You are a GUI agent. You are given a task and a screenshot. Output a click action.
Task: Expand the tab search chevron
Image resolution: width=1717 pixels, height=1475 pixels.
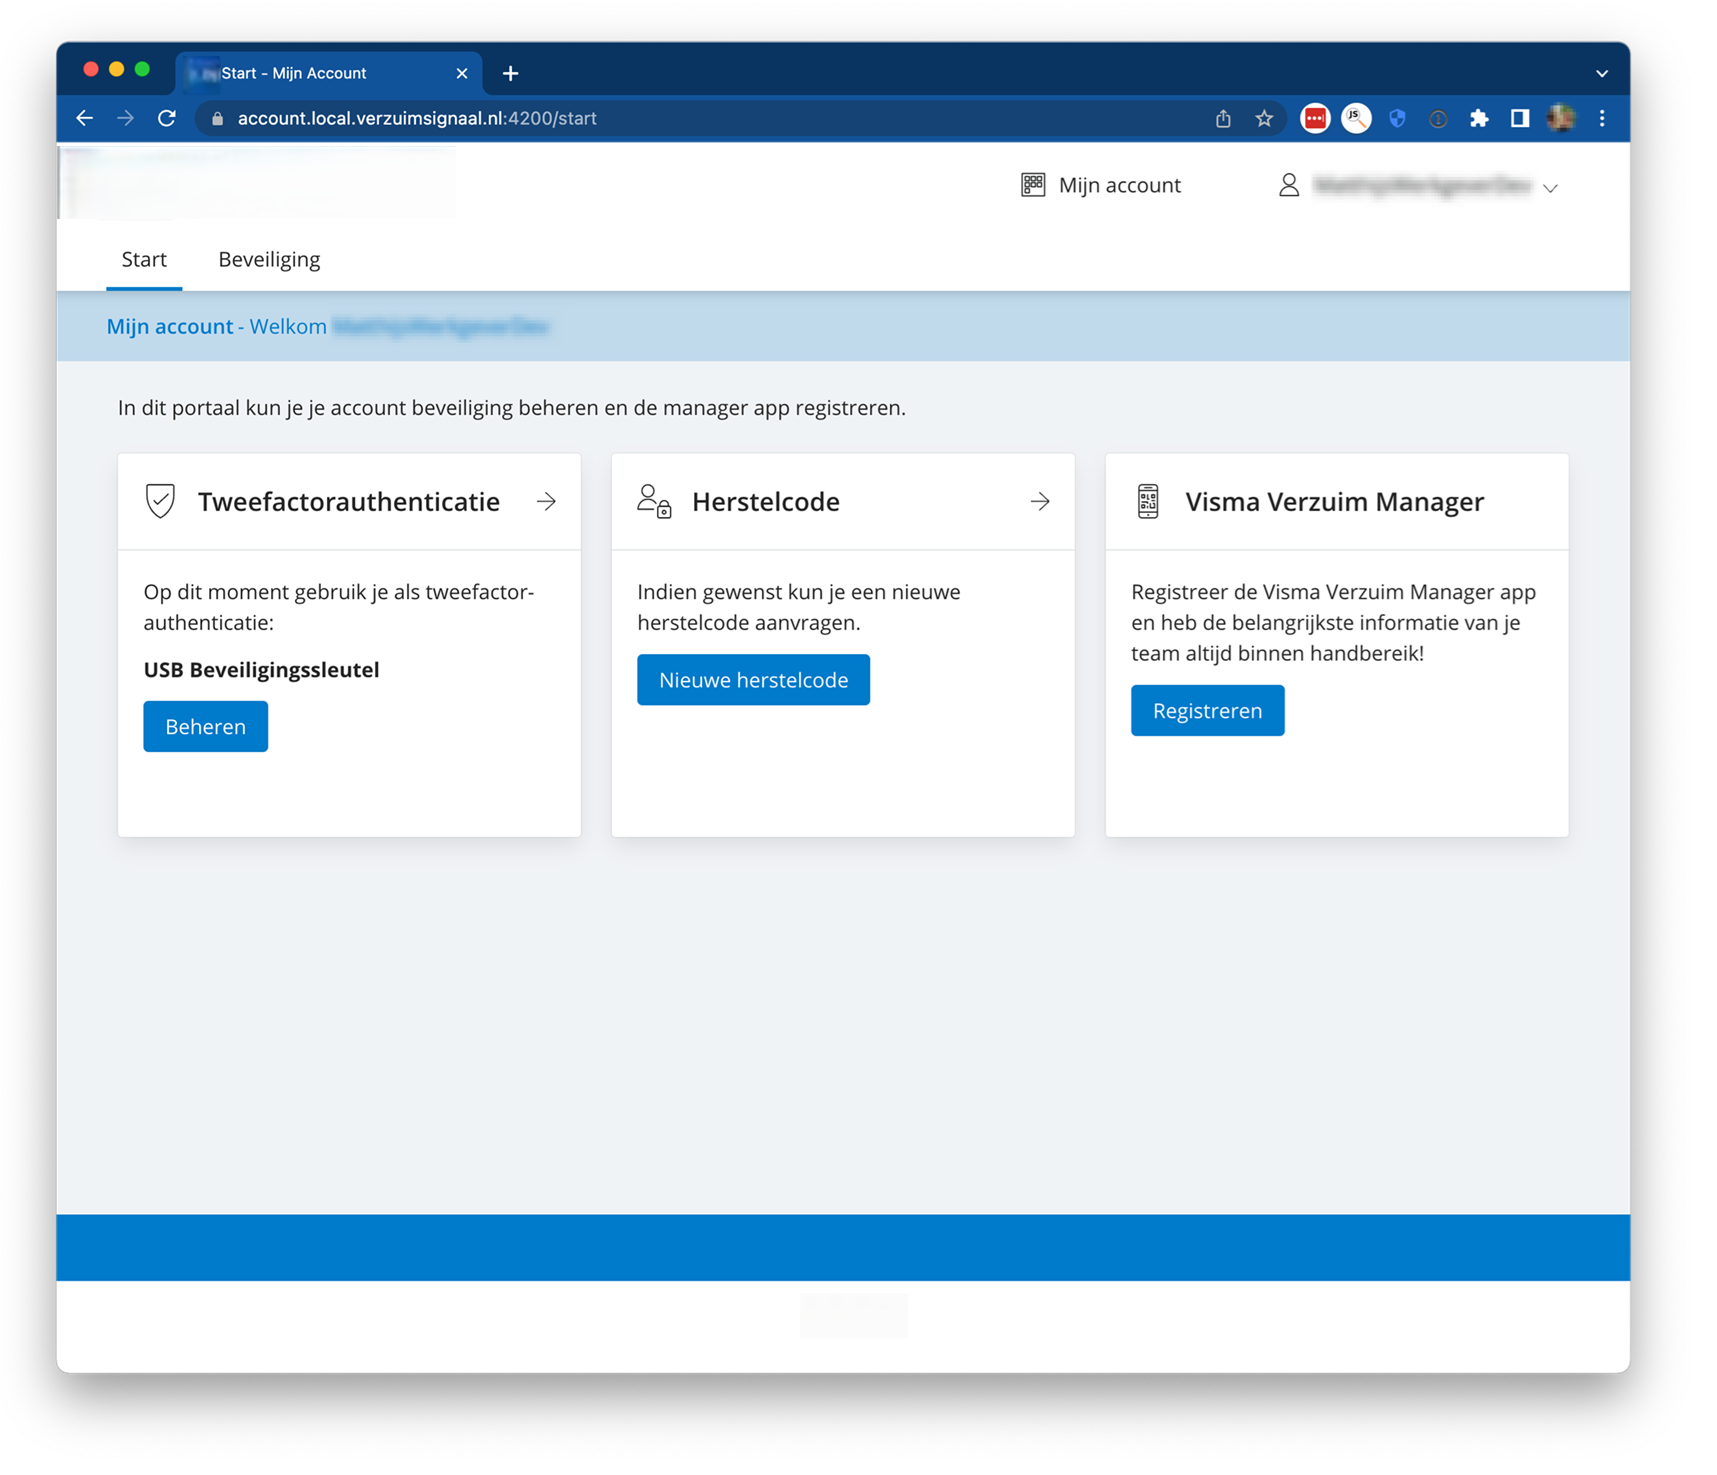point(1602,74)
